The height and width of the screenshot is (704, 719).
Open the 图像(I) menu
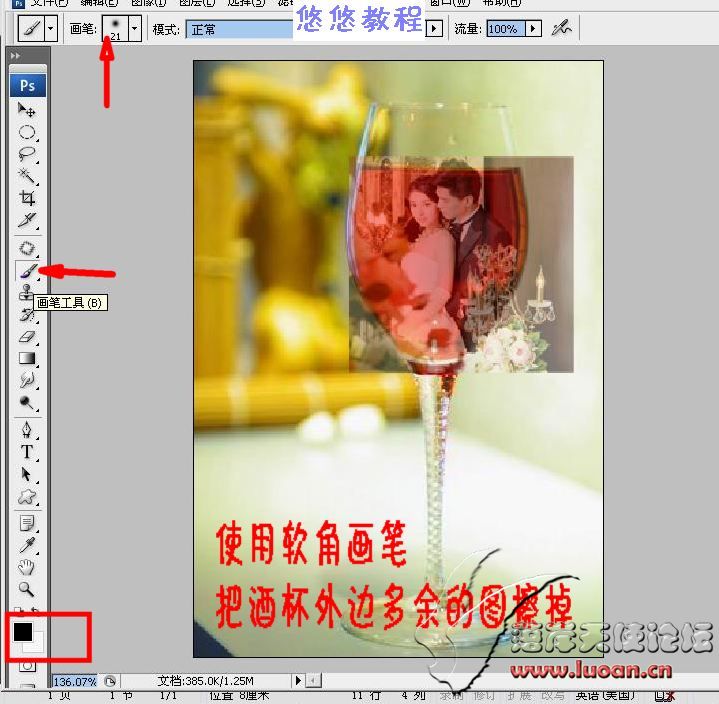click(x=148, y=3)
